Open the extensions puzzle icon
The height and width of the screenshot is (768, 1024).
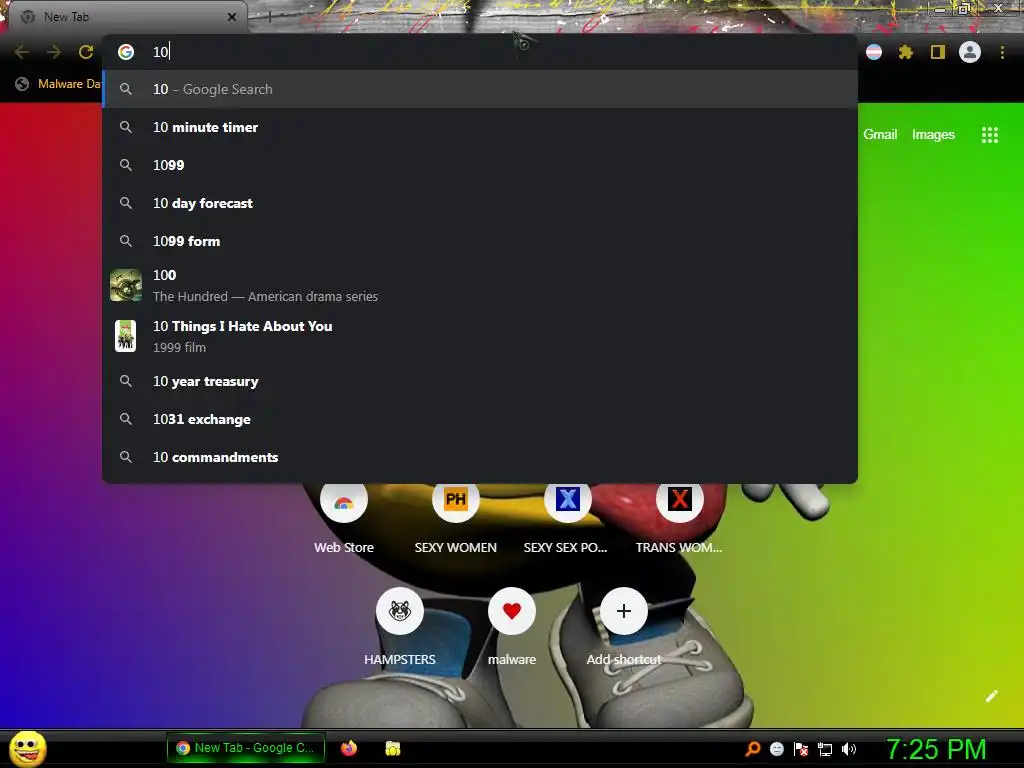coord(905,52)
